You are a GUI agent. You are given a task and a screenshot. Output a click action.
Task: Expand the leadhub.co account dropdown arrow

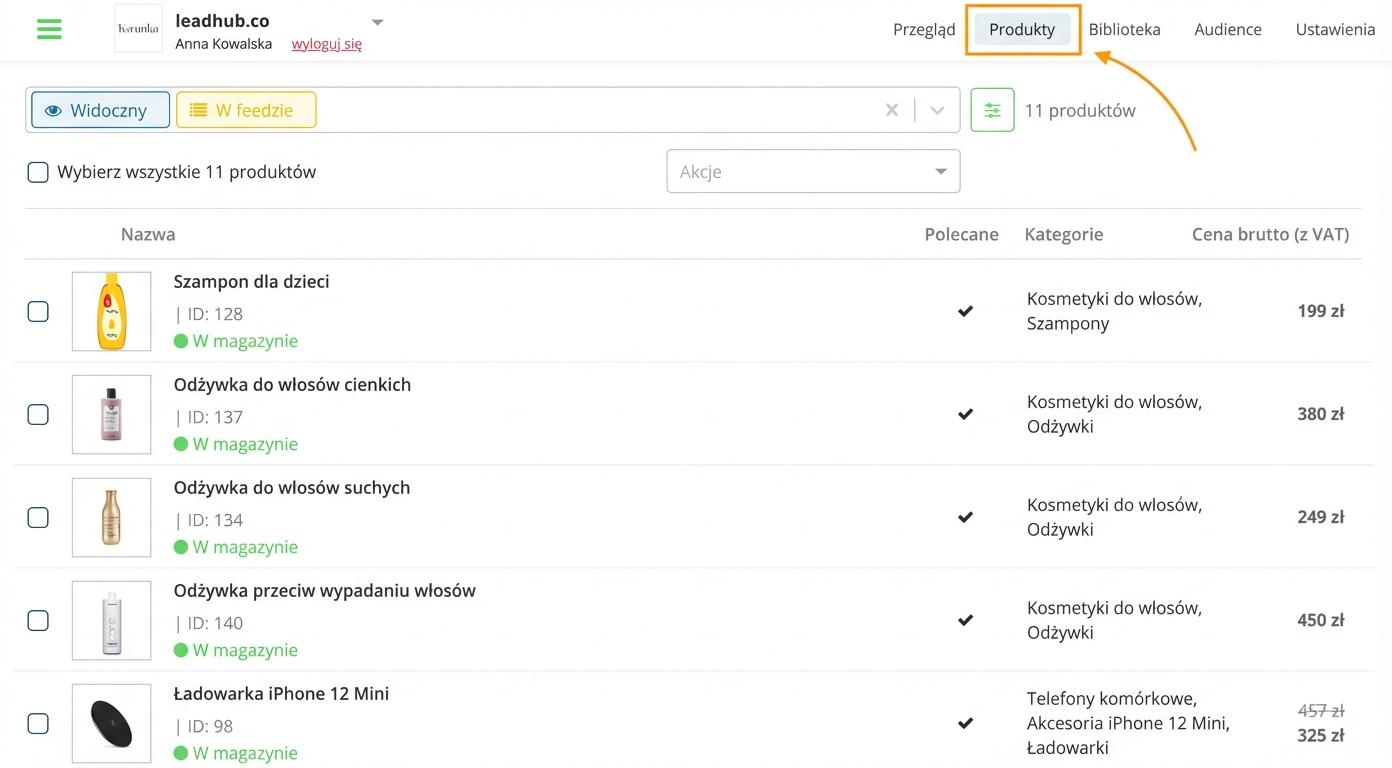(x=377, y=22)
